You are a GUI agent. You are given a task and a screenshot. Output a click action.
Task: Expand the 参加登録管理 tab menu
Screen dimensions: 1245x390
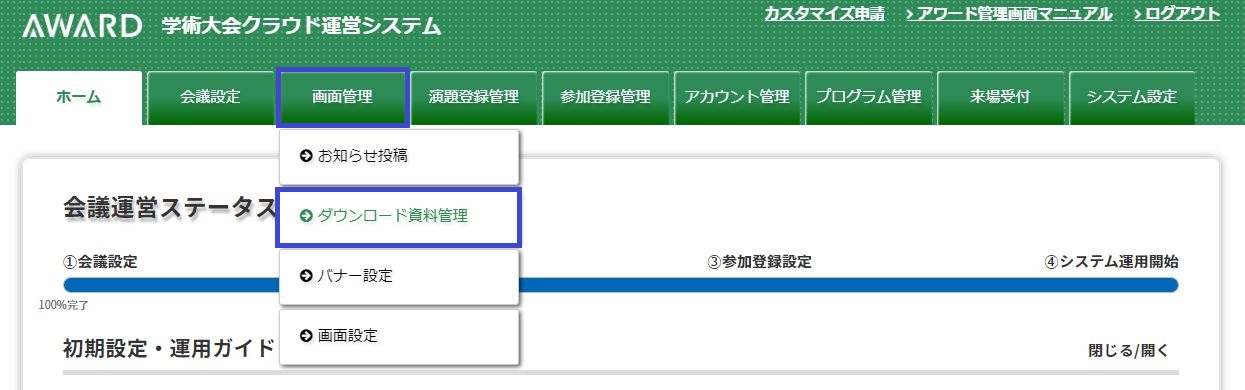point(605,97)
